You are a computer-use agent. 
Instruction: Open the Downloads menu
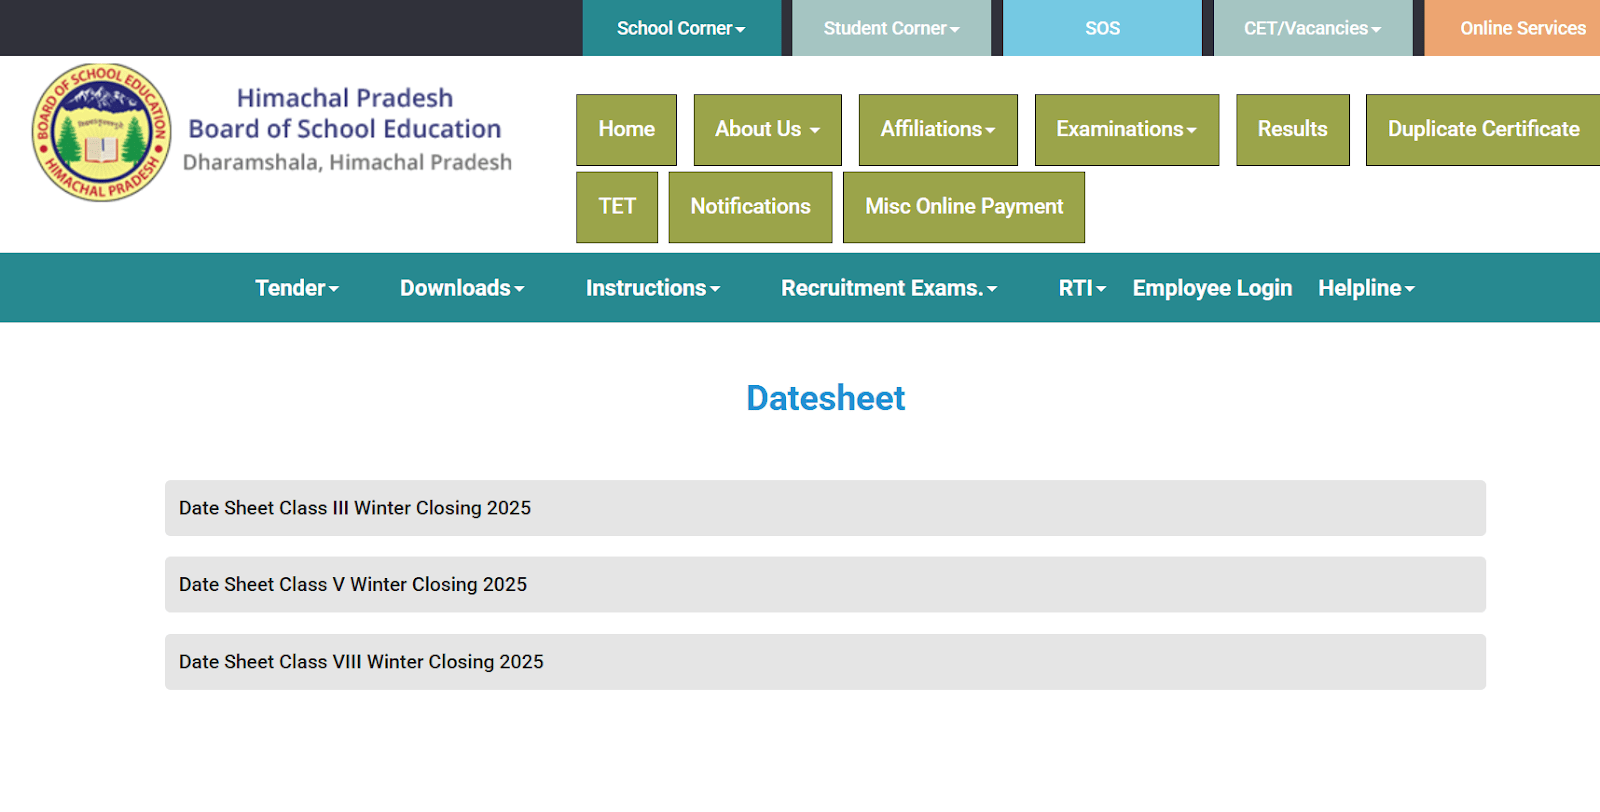coord(462,288)
